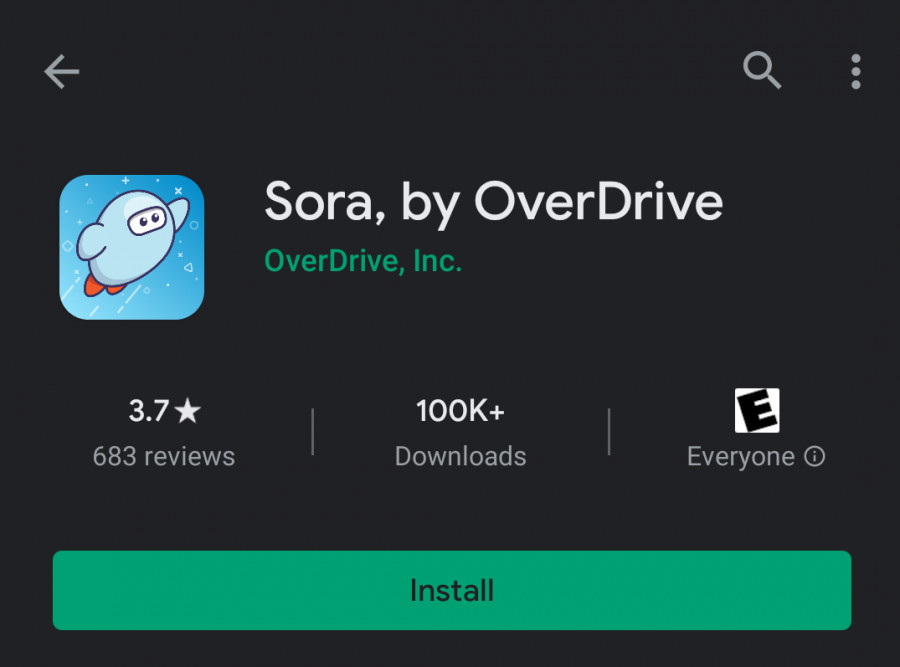Viewport: 900px width, 667px height.
Task: Tap the Everyone rating label
Action: pos(741,457)
